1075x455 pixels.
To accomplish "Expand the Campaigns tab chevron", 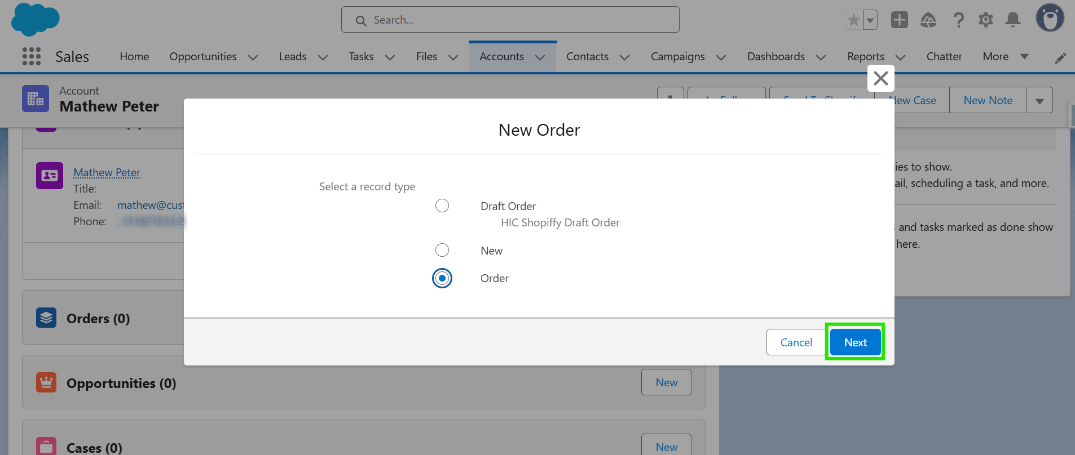I will tap(721, 58).
